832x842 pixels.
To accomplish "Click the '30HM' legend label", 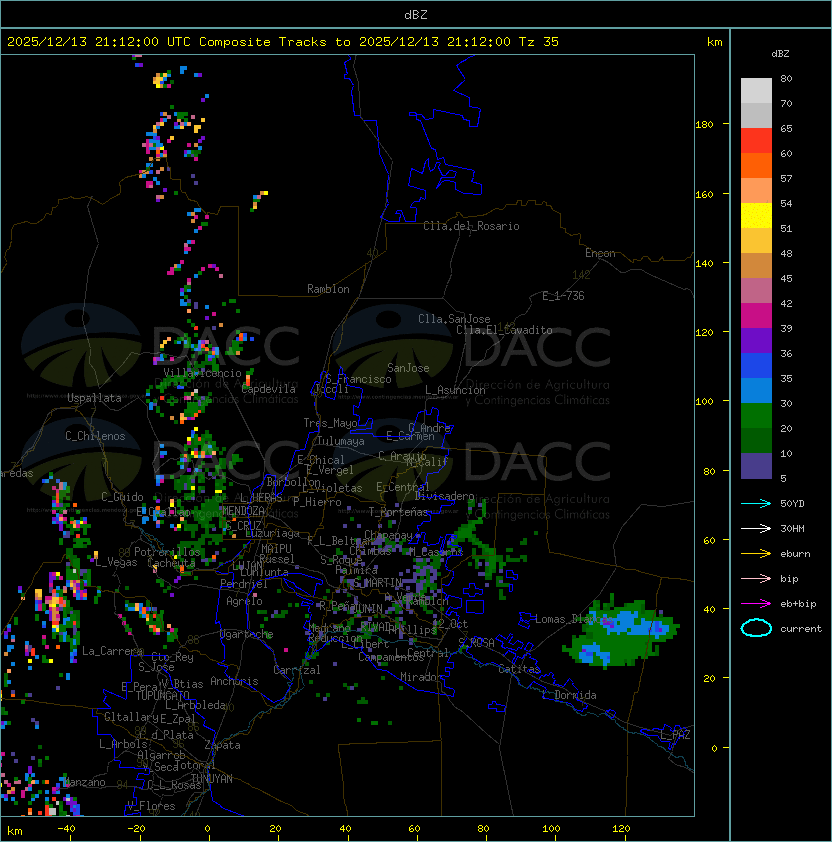I will tap(792, 528).
